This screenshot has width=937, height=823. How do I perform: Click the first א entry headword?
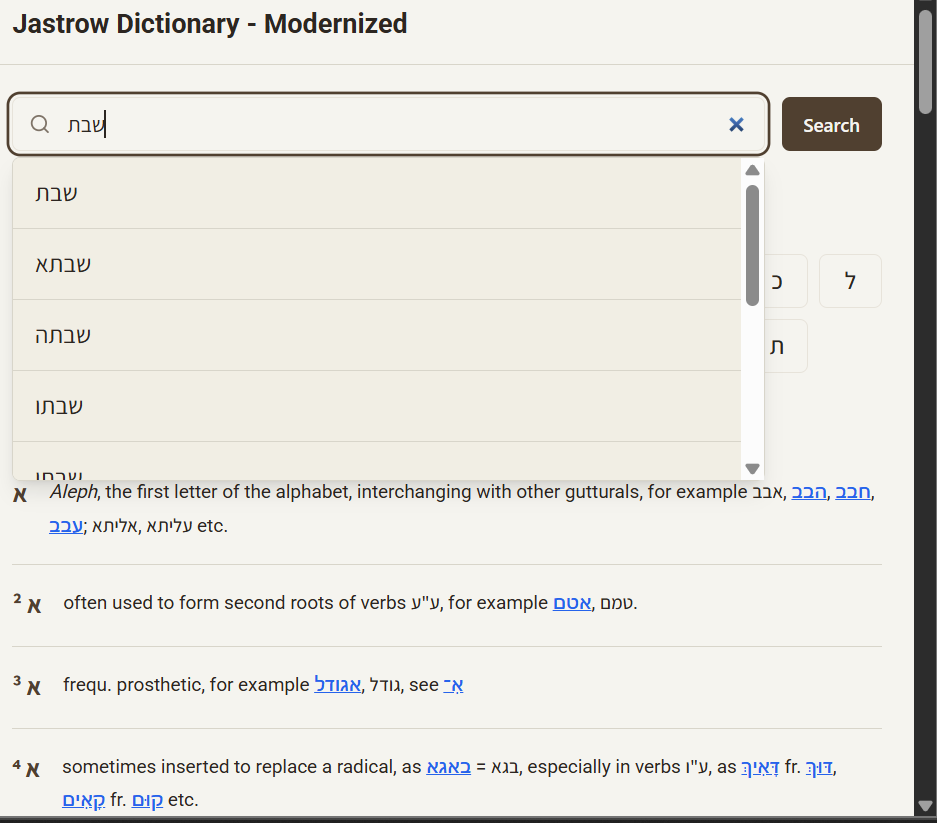pos(20,494)
